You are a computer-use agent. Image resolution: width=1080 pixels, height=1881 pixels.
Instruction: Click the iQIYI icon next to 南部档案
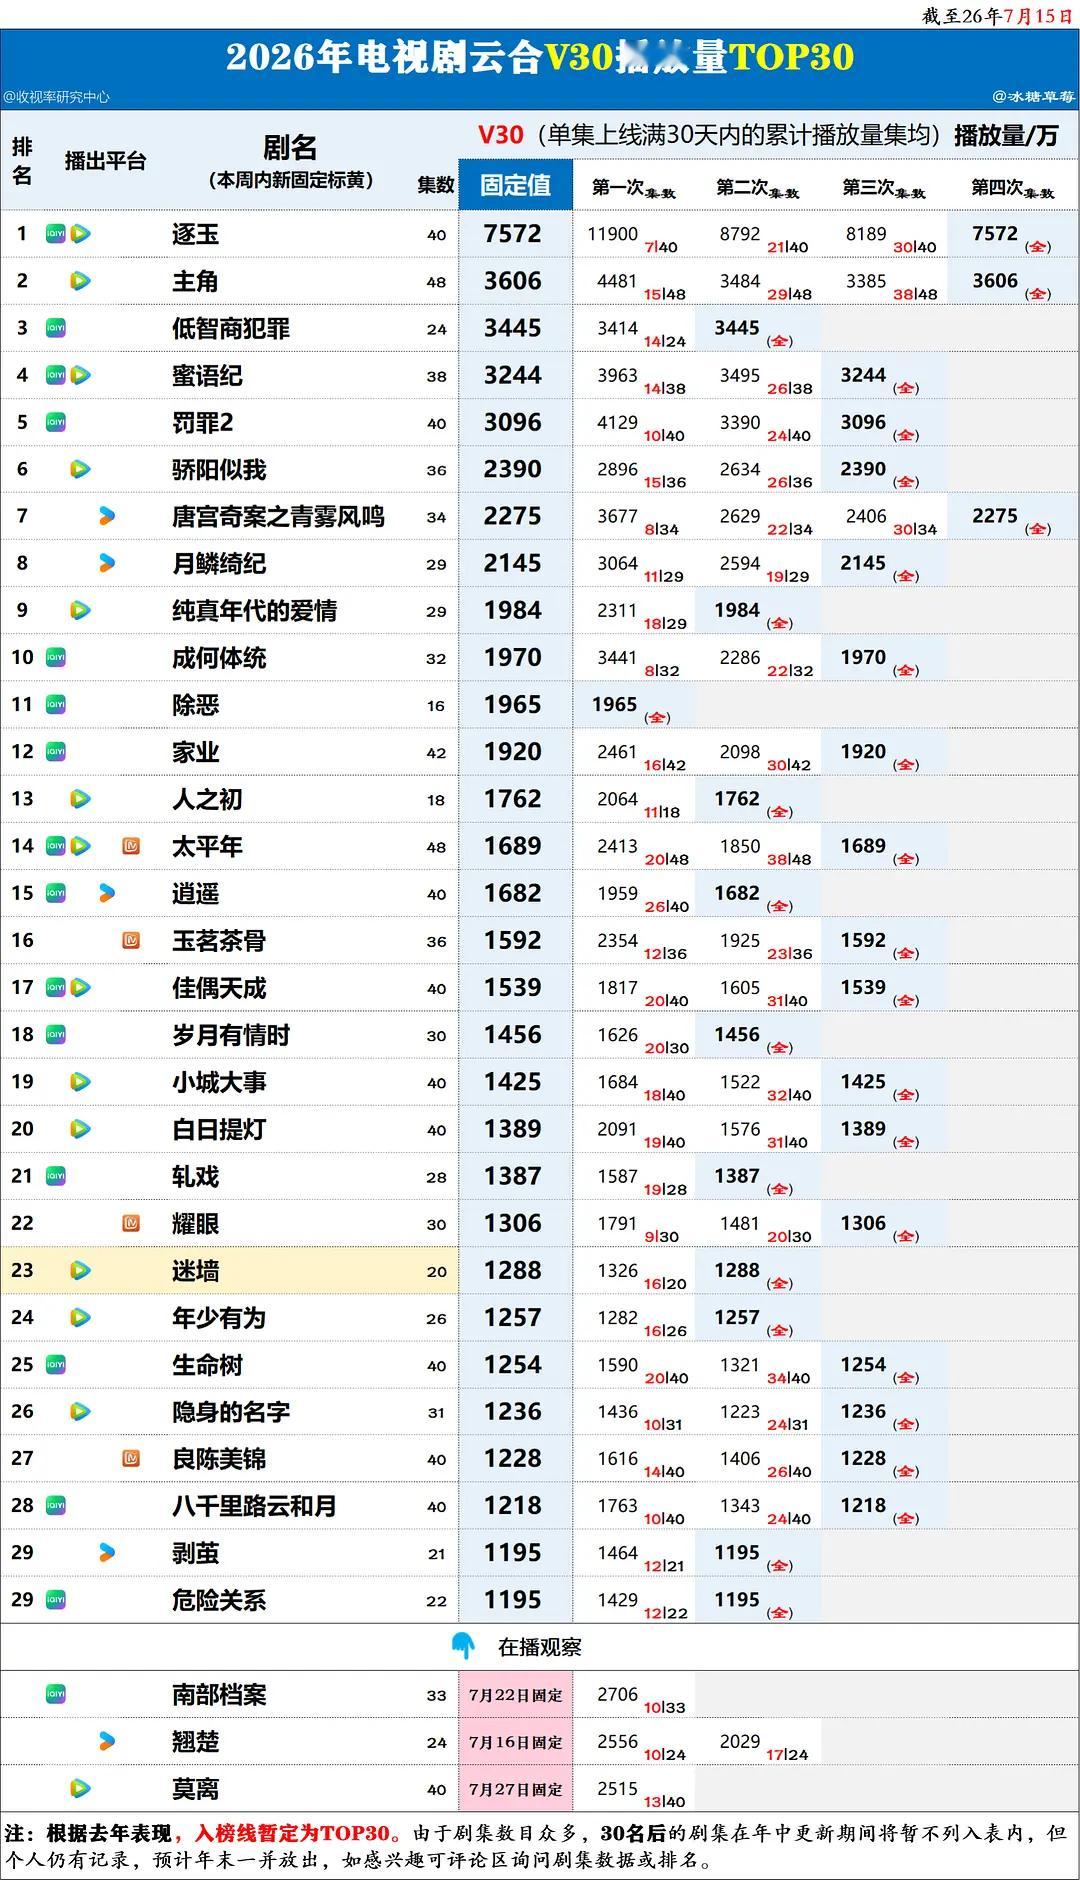tap(56, 1694)
